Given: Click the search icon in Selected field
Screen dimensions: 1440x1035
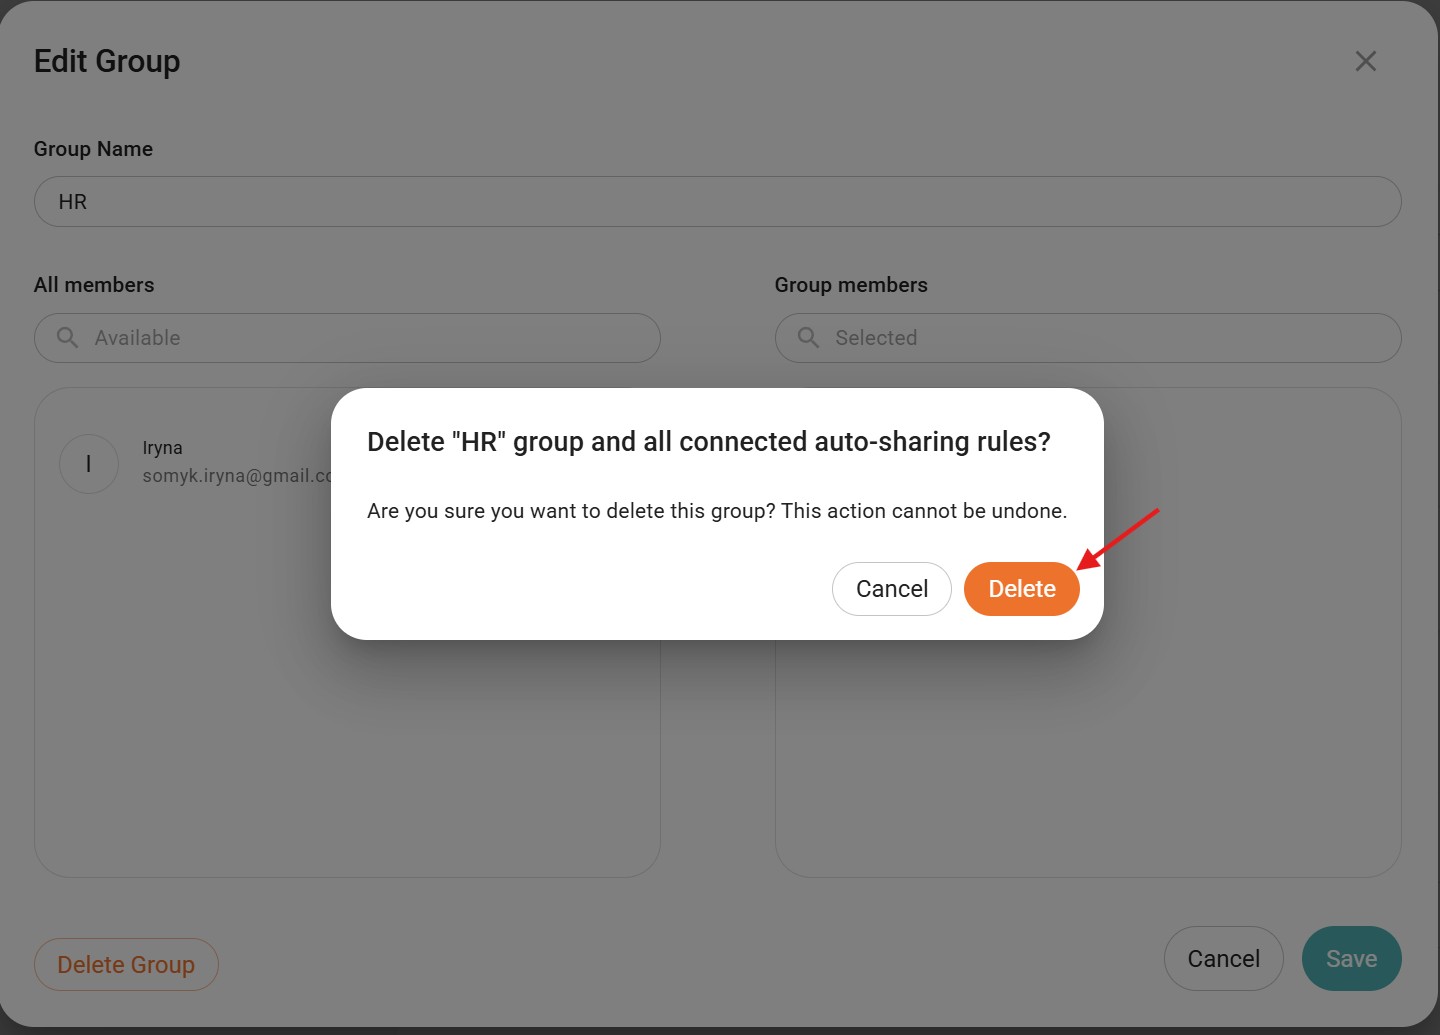Looking at the screenshot, I should [808, 338].
